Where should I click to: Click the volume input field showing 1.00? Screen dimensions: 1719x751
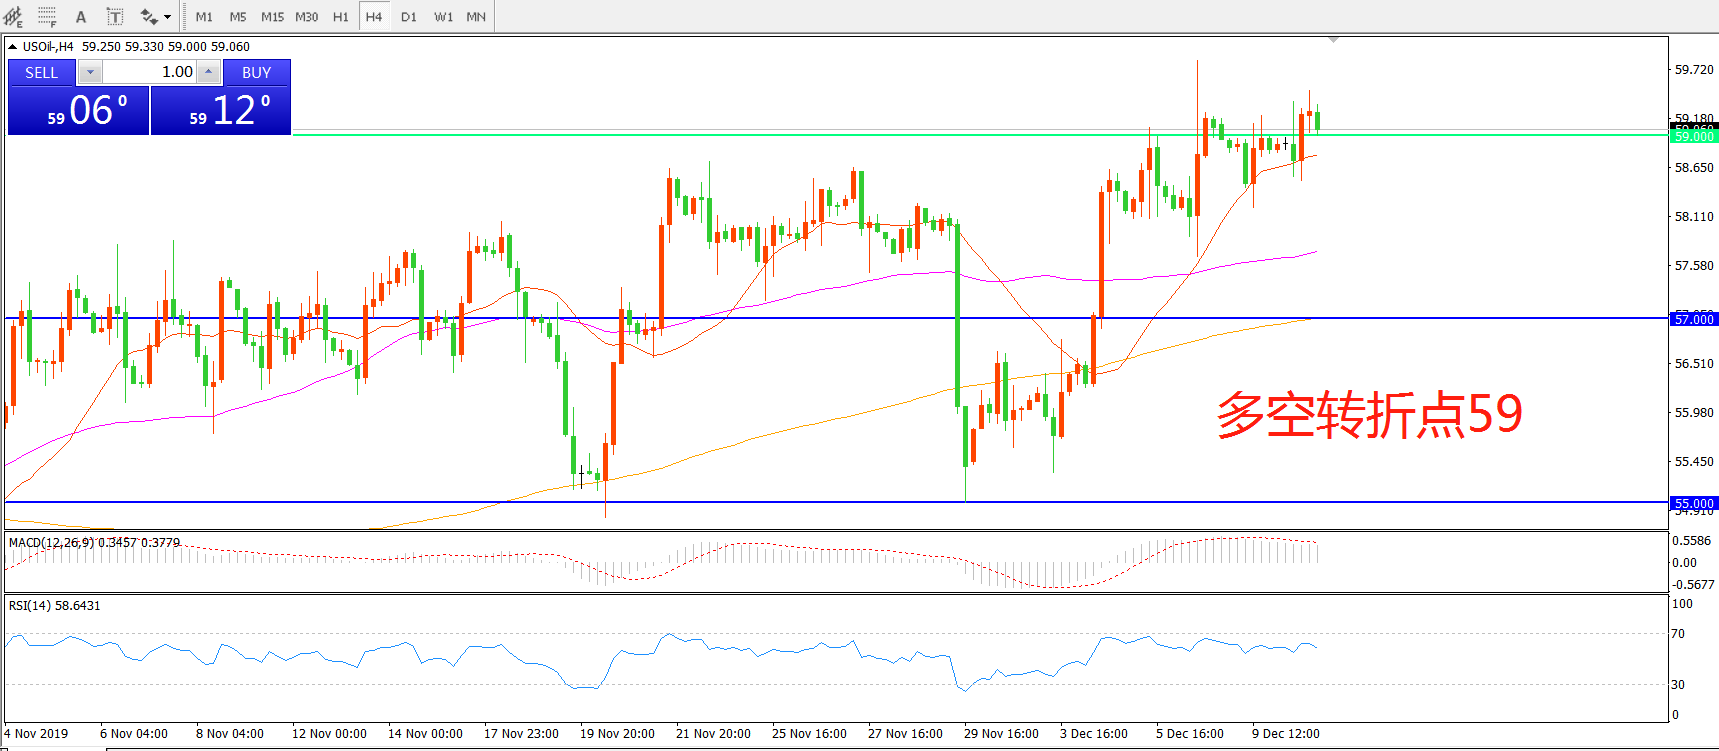149,72
